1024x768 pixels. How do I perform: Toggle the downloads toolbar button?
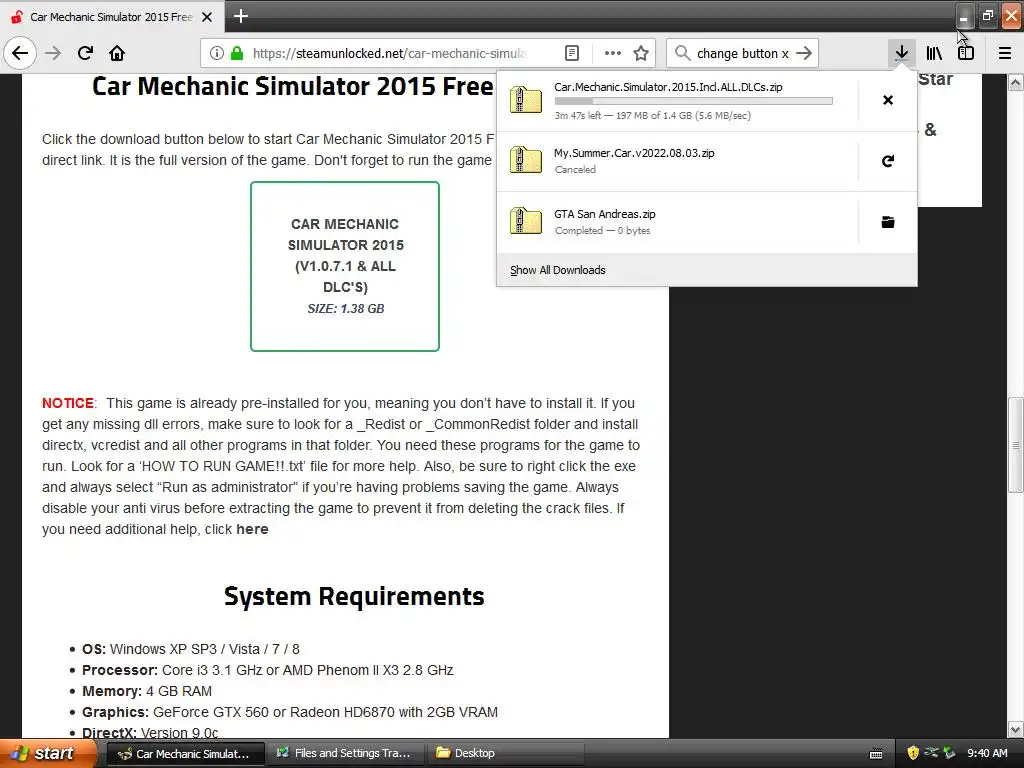pos(901,53)
